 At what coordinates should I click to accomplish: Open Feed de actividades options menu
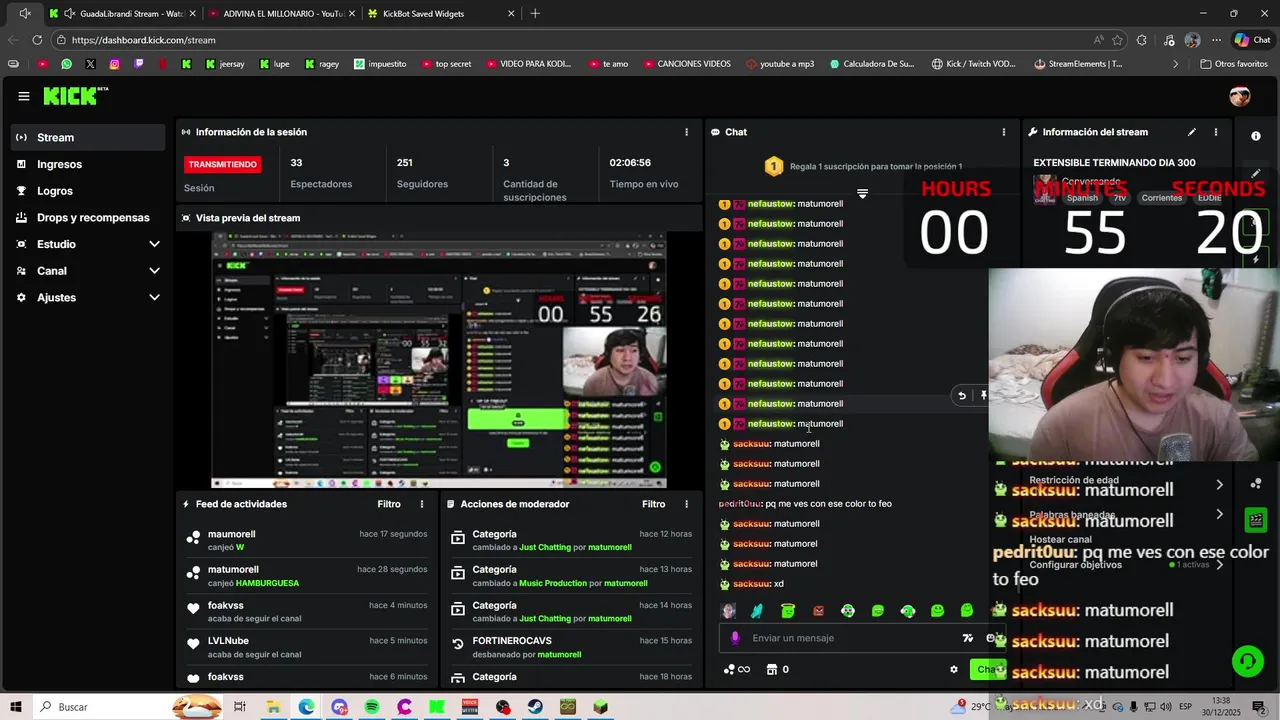tap(422, 504)
